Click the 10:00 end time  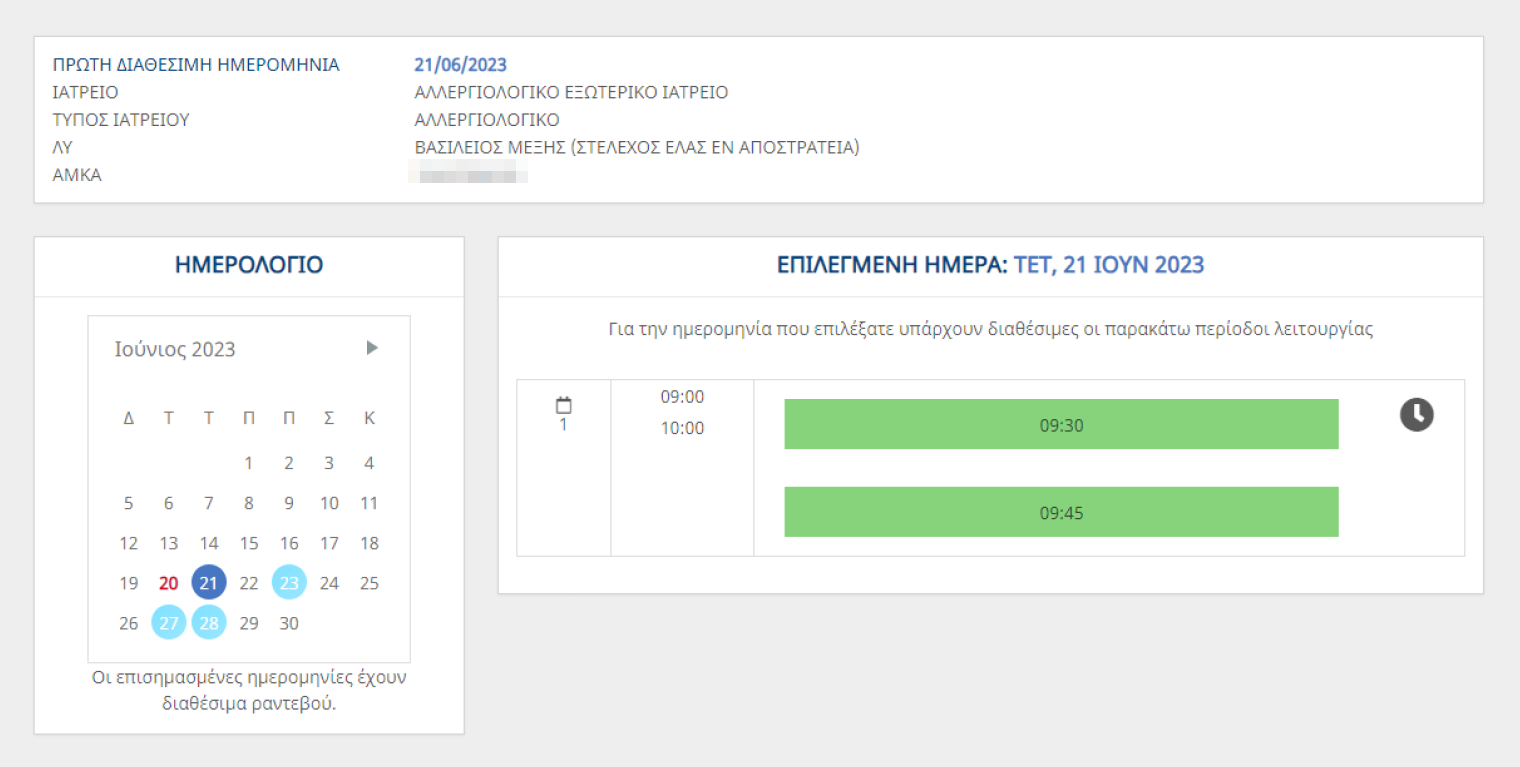click(682, 428)
